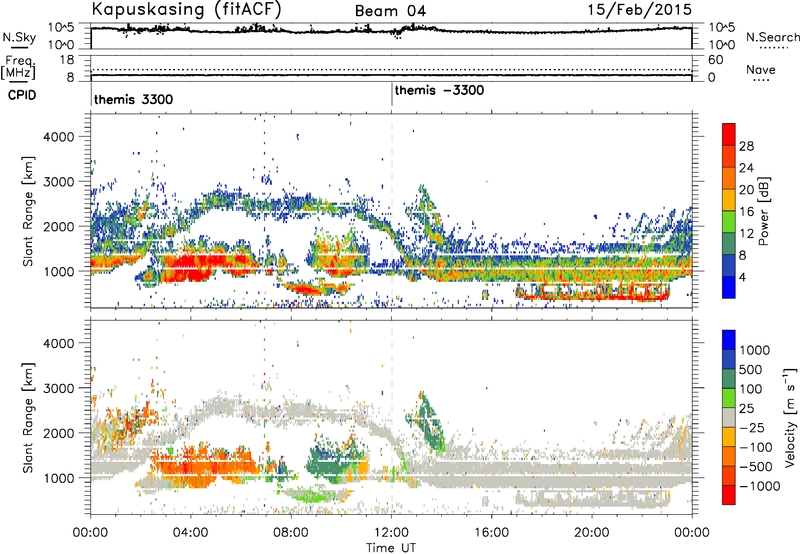Click the 24 label on power color bar

click(x=746, y=168)
